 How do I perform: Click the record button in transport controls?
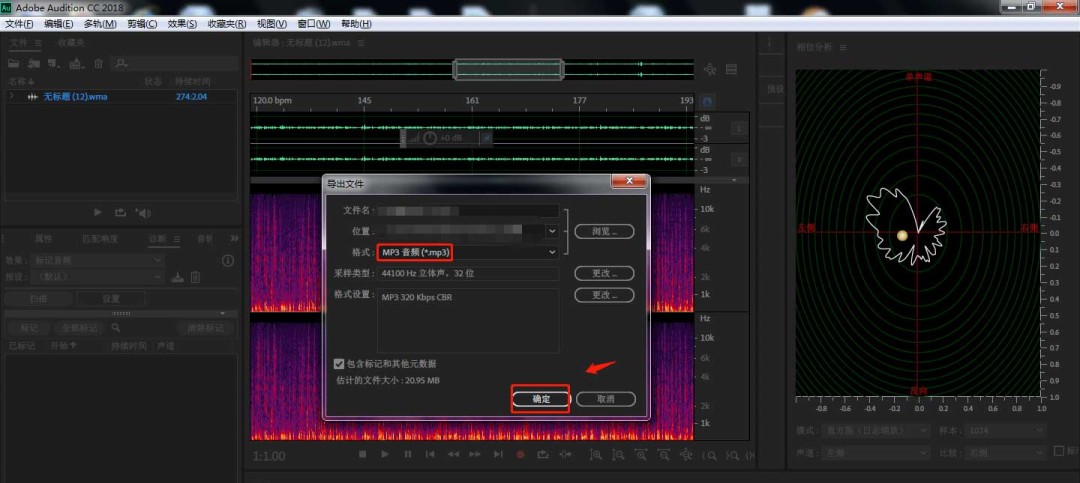click(520, 454)
